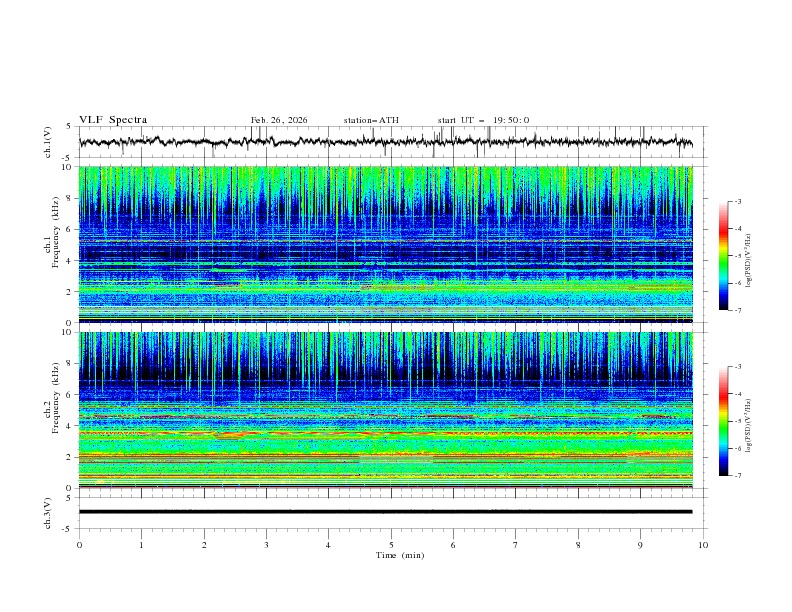Click the "5" tick on the time axis
The image size is (792, 612).
(x=391, y=545)
